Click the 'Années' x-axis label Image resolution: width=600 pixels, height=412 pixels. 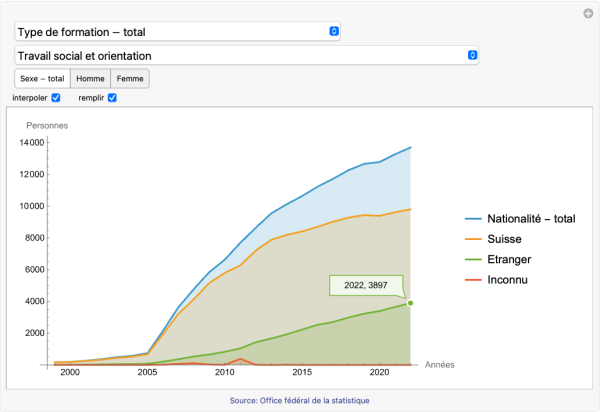pyautogui.click(x=441, y=364)
